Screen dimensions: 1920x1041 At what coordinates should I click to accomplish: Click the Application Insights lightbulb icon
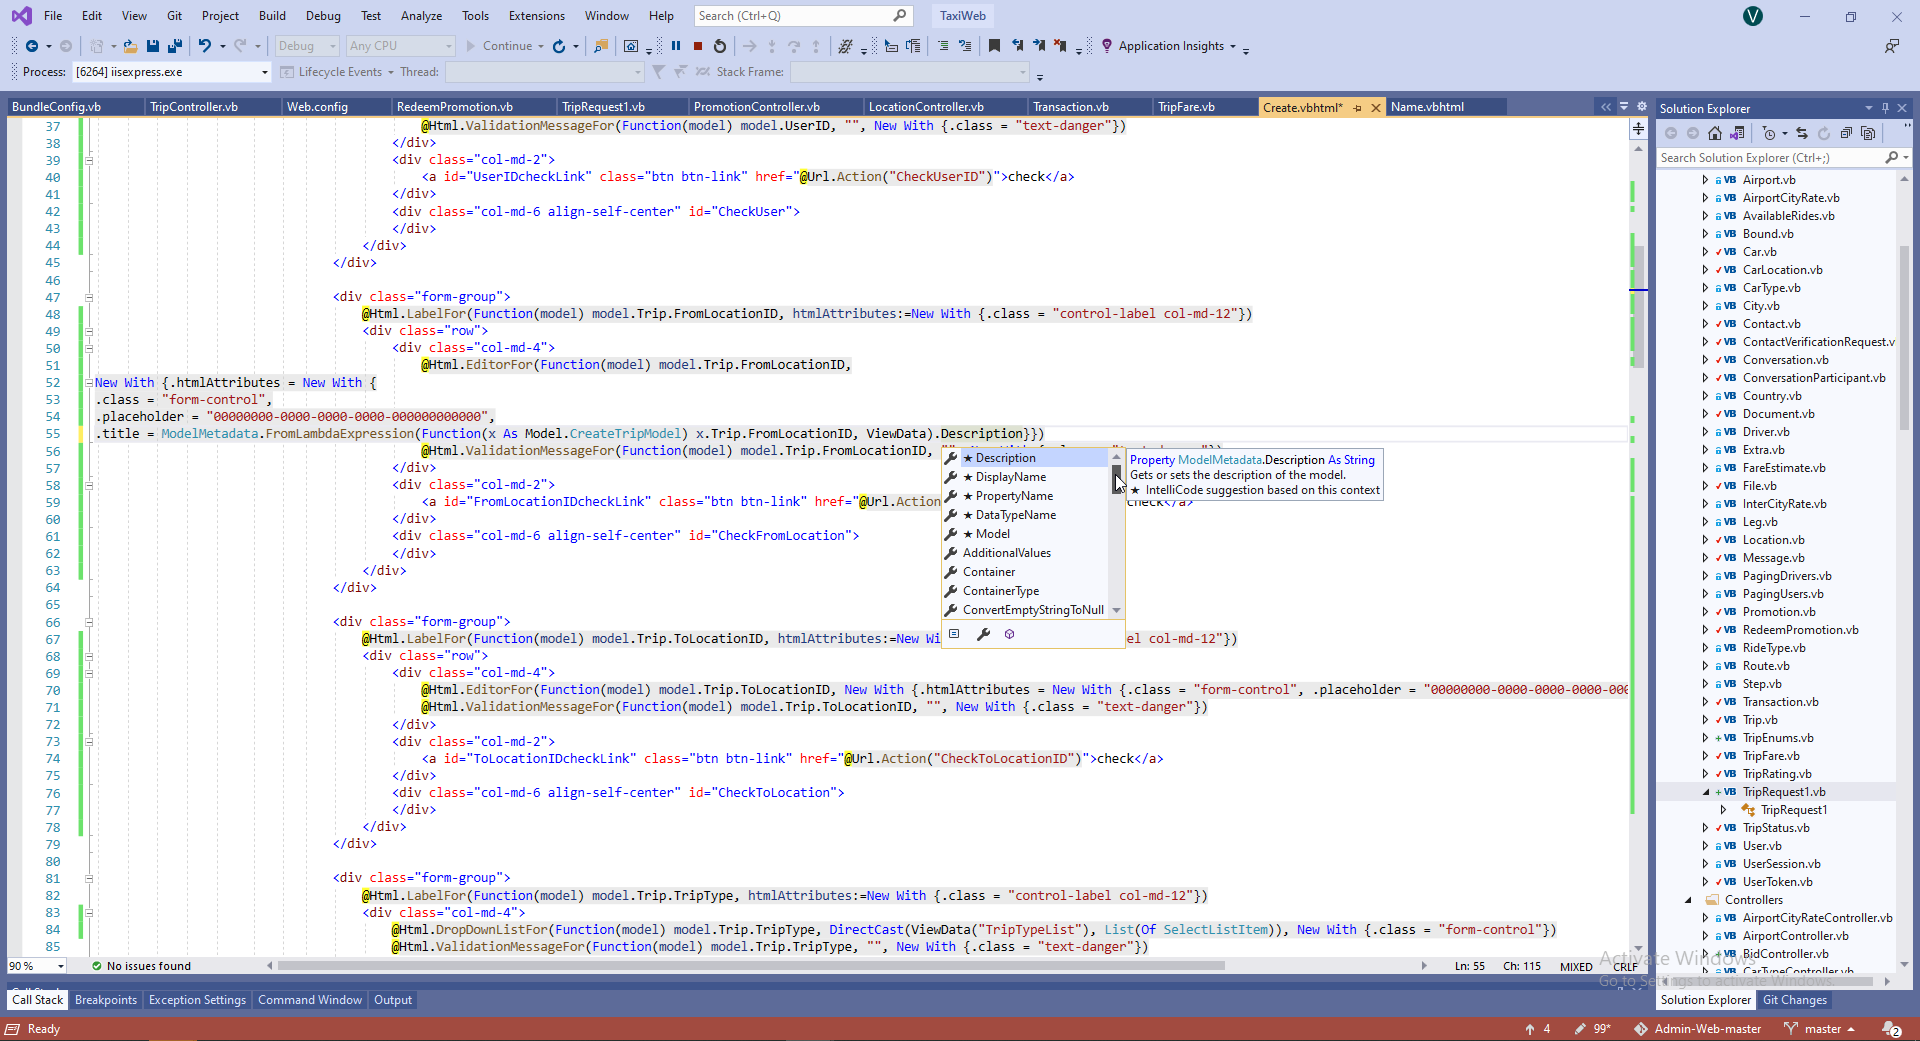pos(1107,46)
